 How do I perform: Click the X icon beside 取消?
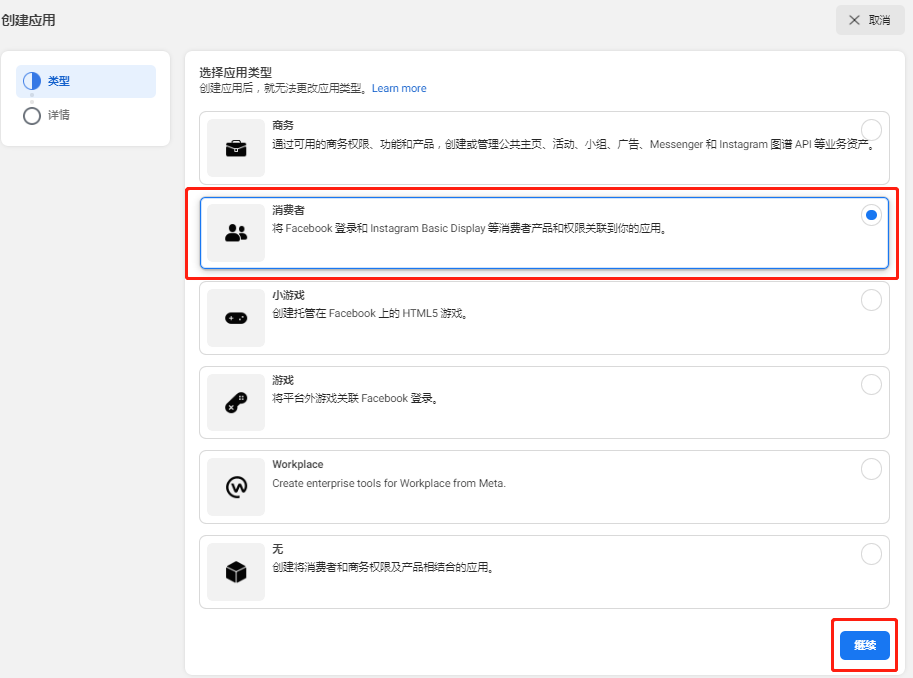click(x=854, y=20)
